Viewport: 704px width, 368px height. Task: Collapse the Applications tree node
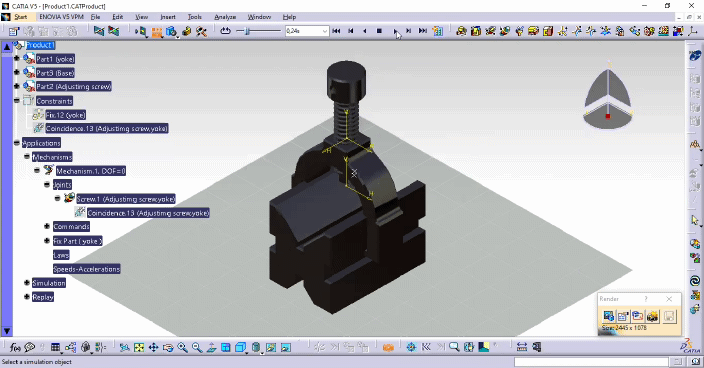[x=17, y=143]
